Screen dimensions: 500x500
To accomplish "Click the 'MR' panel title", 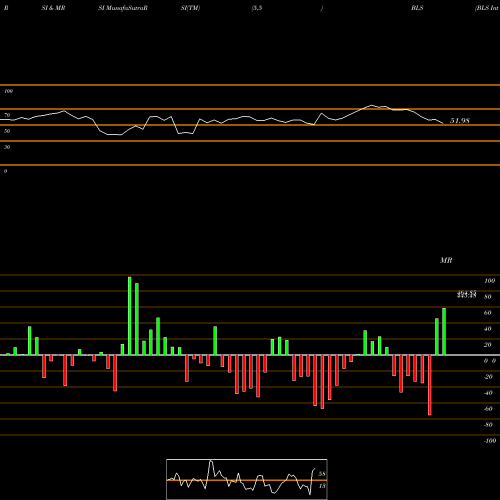I will pyautogui.click(x=446, y=260).
